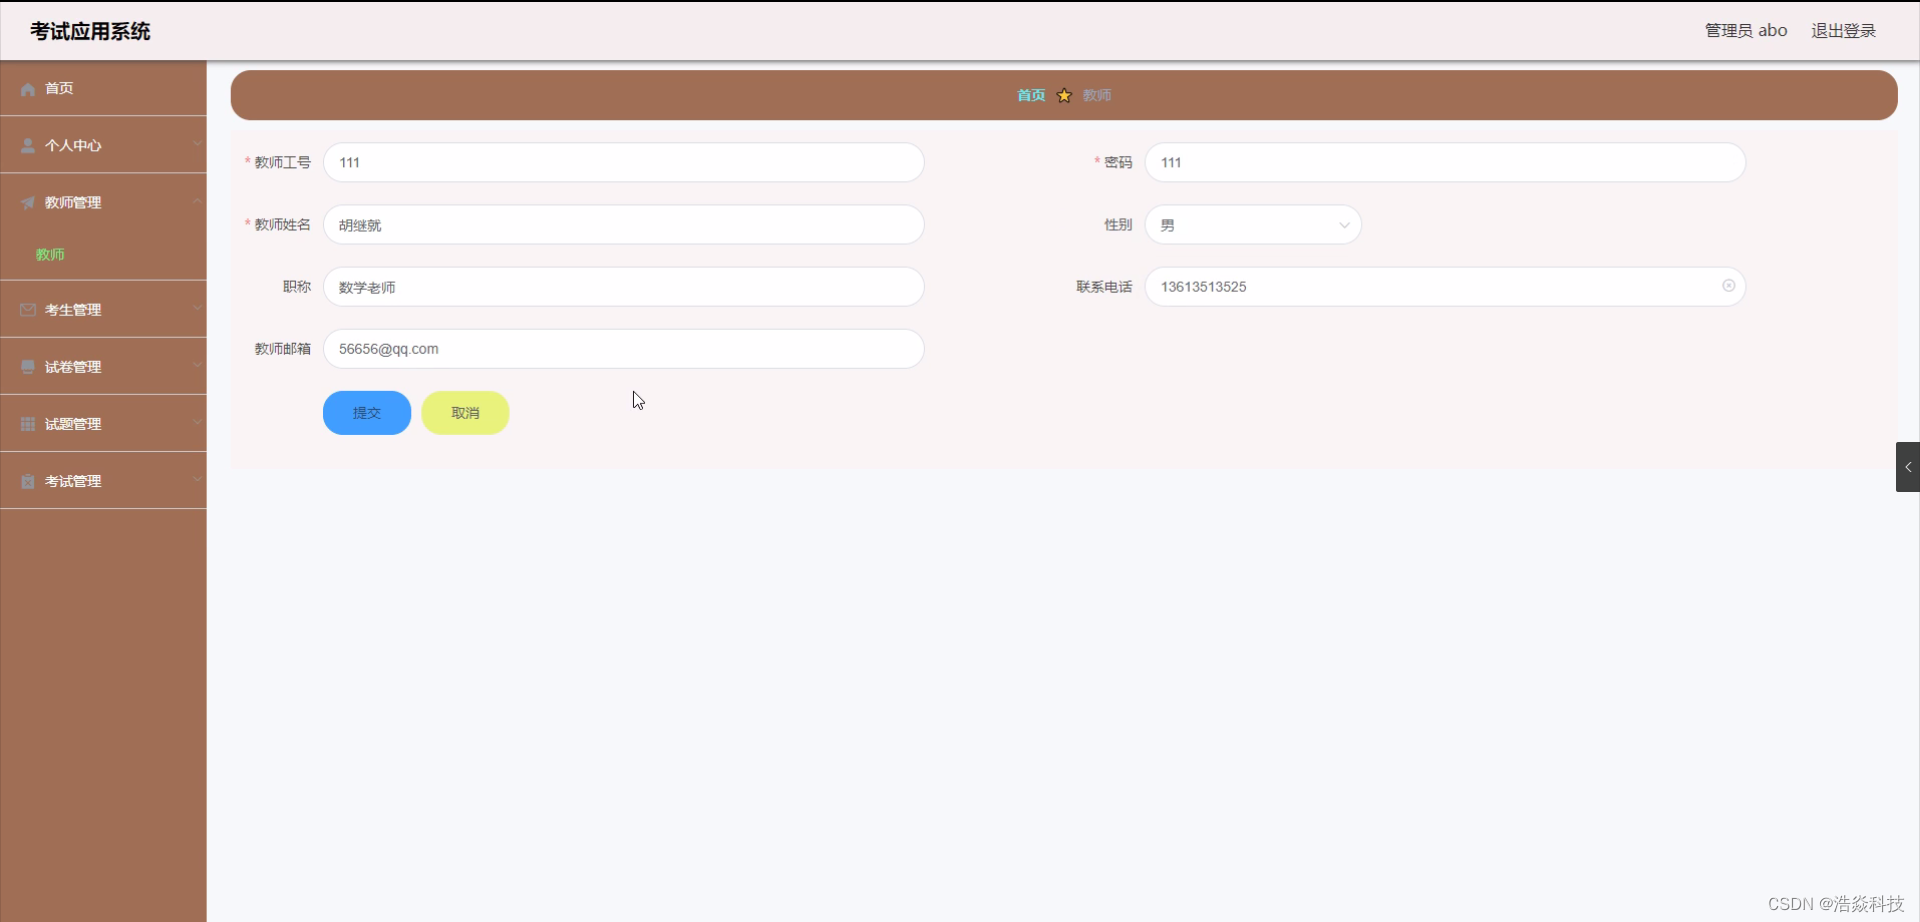Select the home icon beside 首页
Screen dimensions: 1920x922
click(26, 88)
